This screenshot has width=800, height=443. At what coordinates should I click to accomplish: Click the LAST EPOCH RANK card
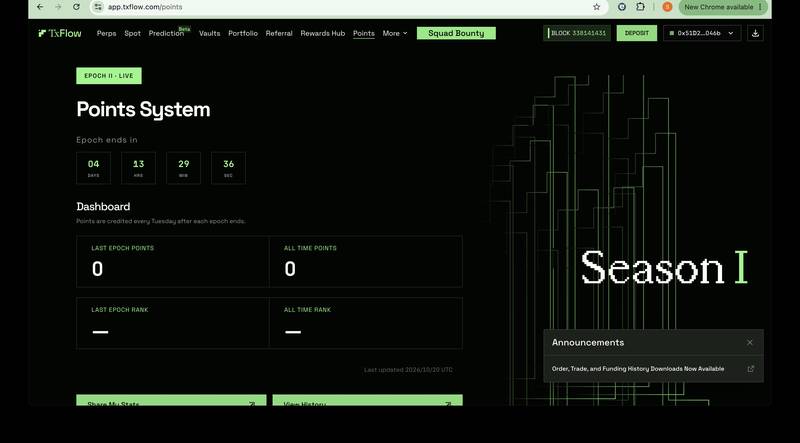click(173, 323)
